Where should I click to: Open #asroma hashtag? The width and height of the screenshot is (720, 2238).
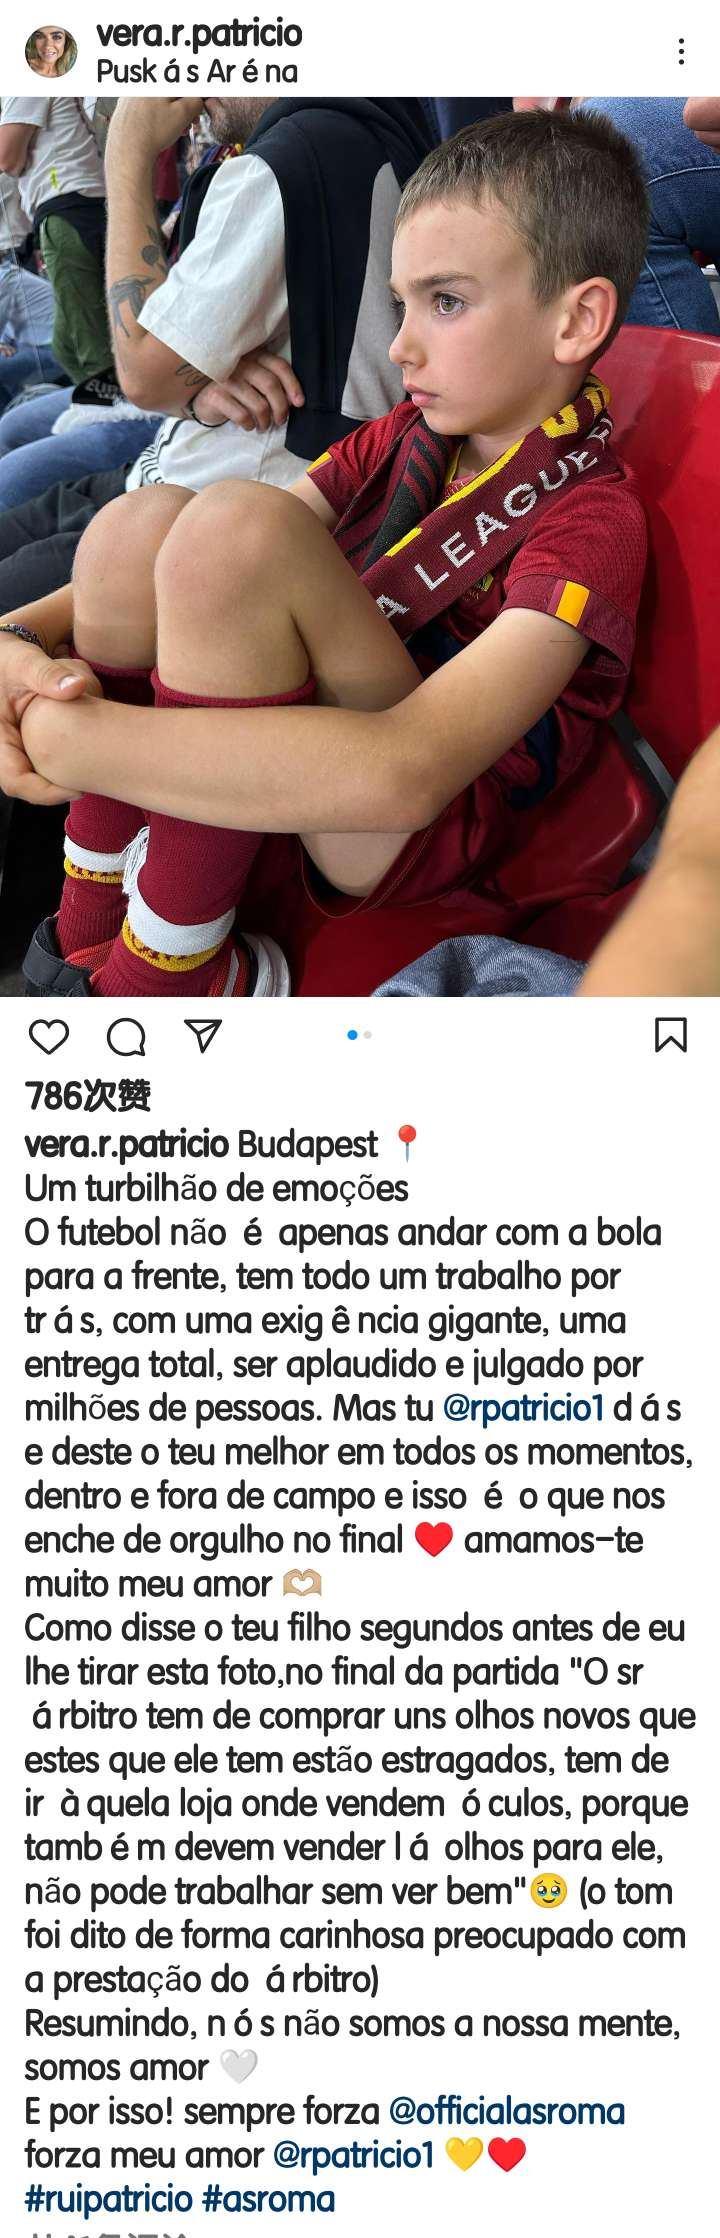click(268, 2199)
